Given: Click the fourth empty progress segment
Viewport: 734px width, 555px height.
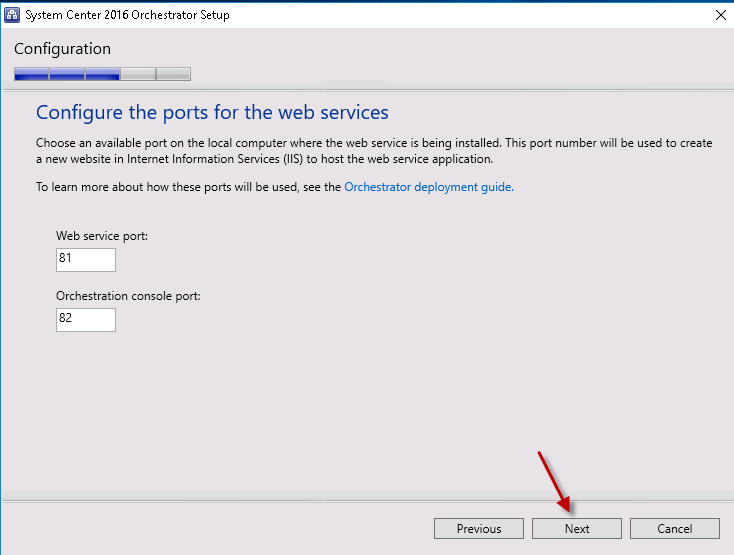Looking at the screenshot, I should click(138, 74).
